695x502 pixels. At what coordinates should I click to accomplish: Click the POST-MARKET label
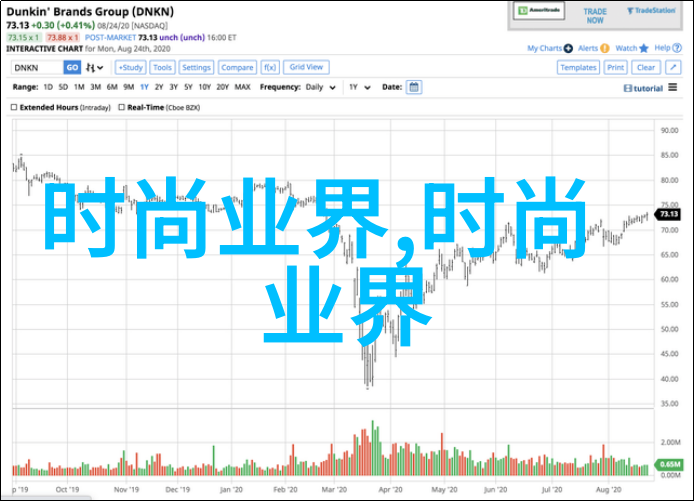110,38
